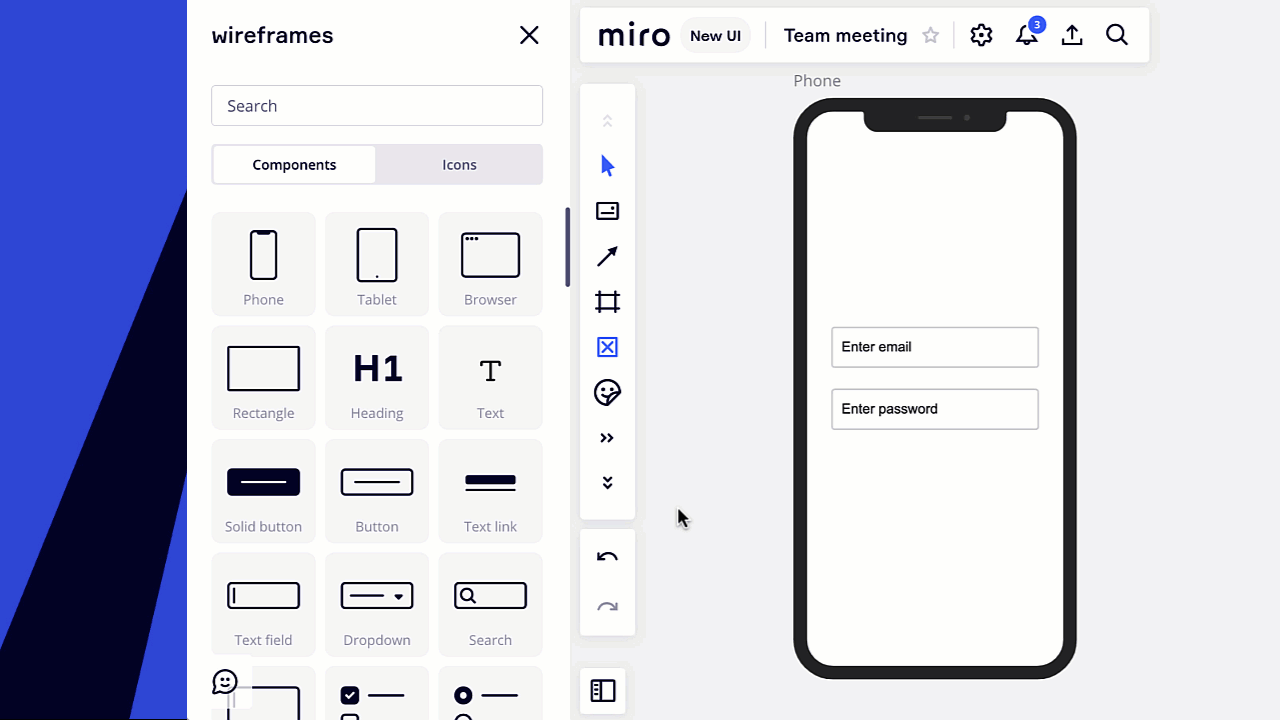Click the Enter password field
Screen dimensions: 1280x720
pos(935,409)
